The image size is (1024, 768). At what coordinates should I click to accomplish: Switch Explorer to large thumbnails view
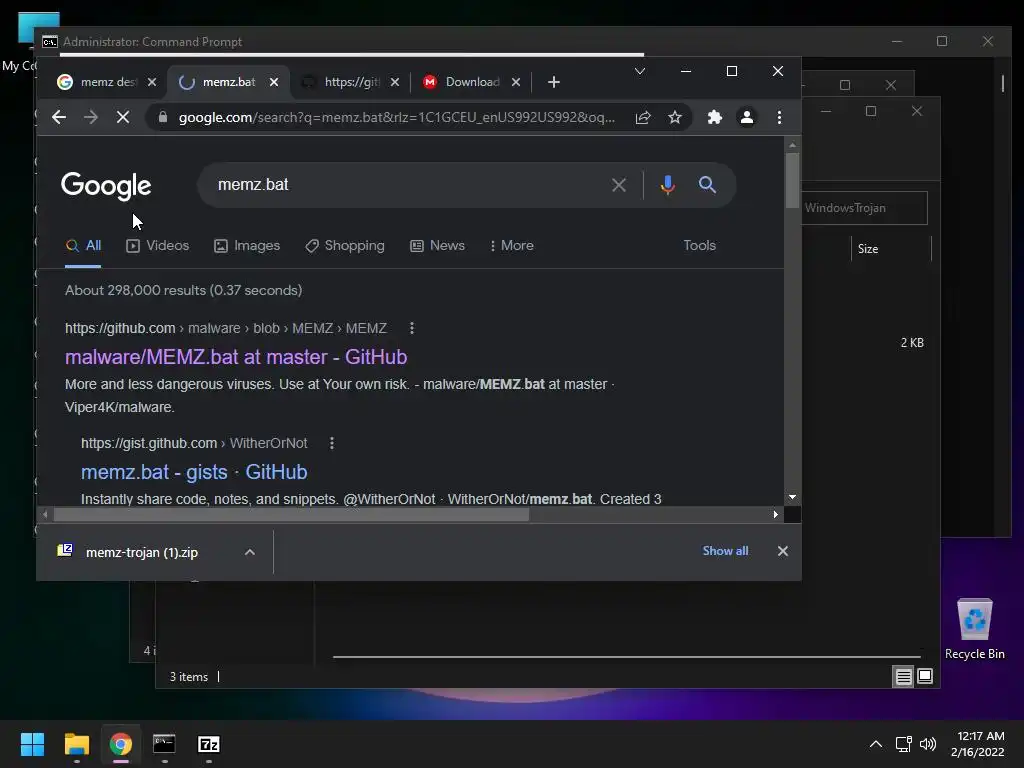[925, 676]
